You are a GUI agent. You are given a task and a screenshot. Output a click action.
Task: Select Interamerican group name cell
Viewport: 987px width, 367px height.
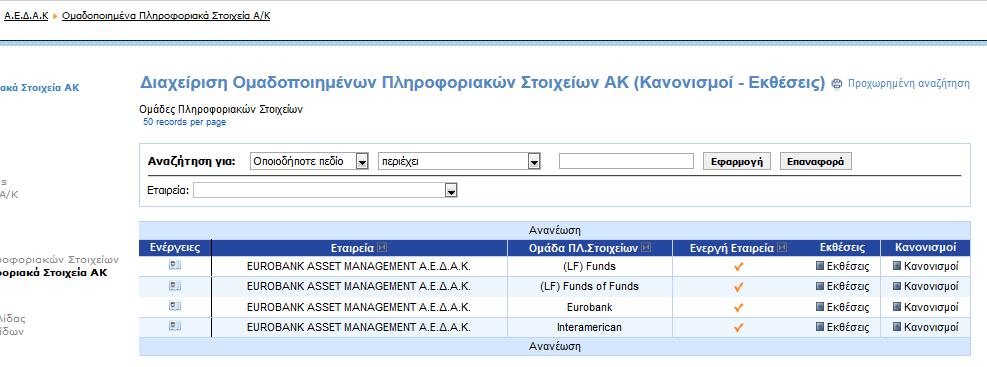(x=590, y=327)
